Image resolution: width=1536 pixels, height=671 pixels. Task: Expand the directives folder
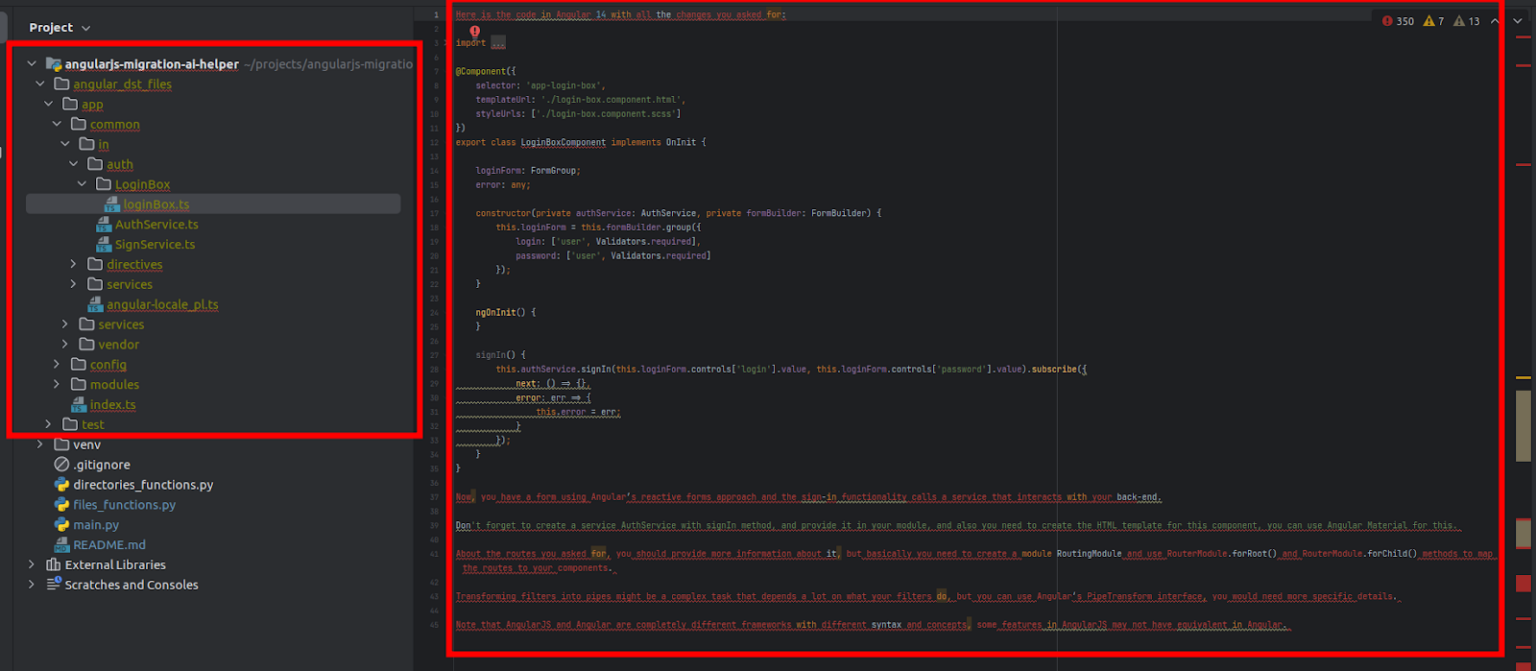coord(72,264)
